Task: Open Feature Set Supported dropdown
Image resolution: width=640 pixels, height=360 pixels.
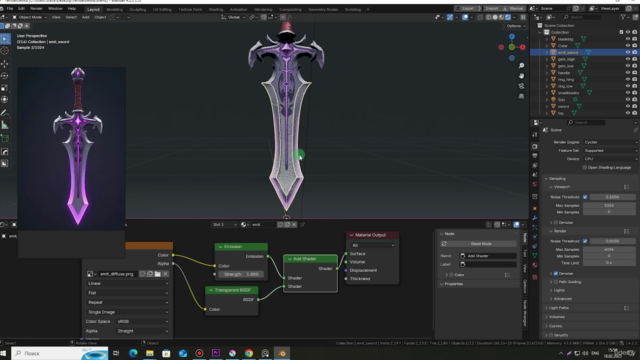Action: point(610,151)
